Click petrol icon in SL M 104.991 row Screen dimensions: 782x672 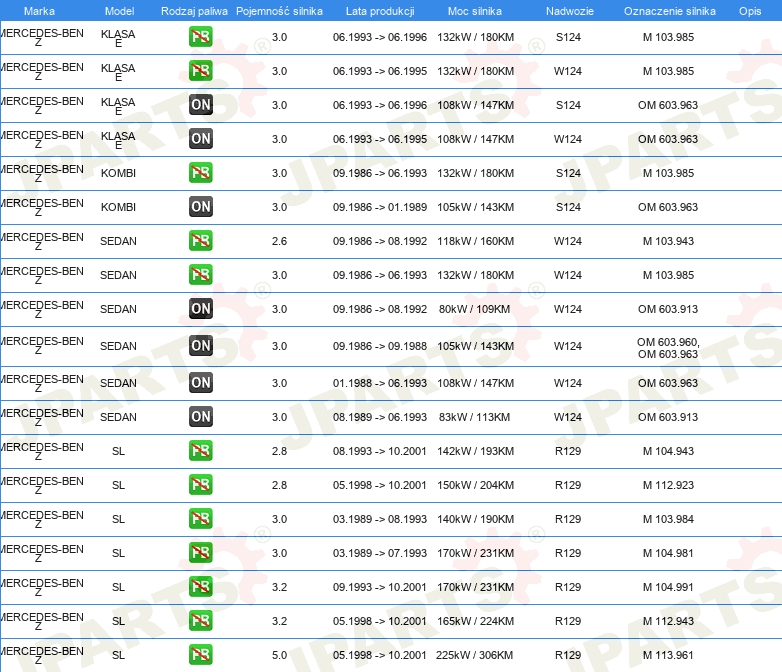tap(200, 586)
